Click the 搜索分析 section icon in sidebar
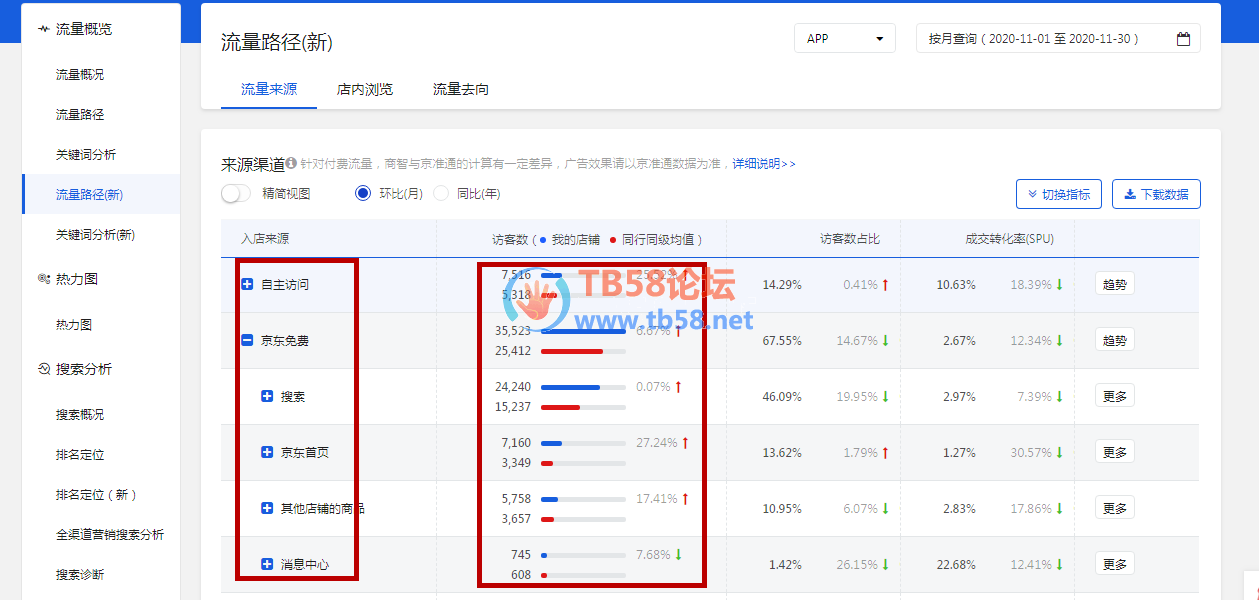The height and width of the screenshot is (600, 1259). point(43,369)
